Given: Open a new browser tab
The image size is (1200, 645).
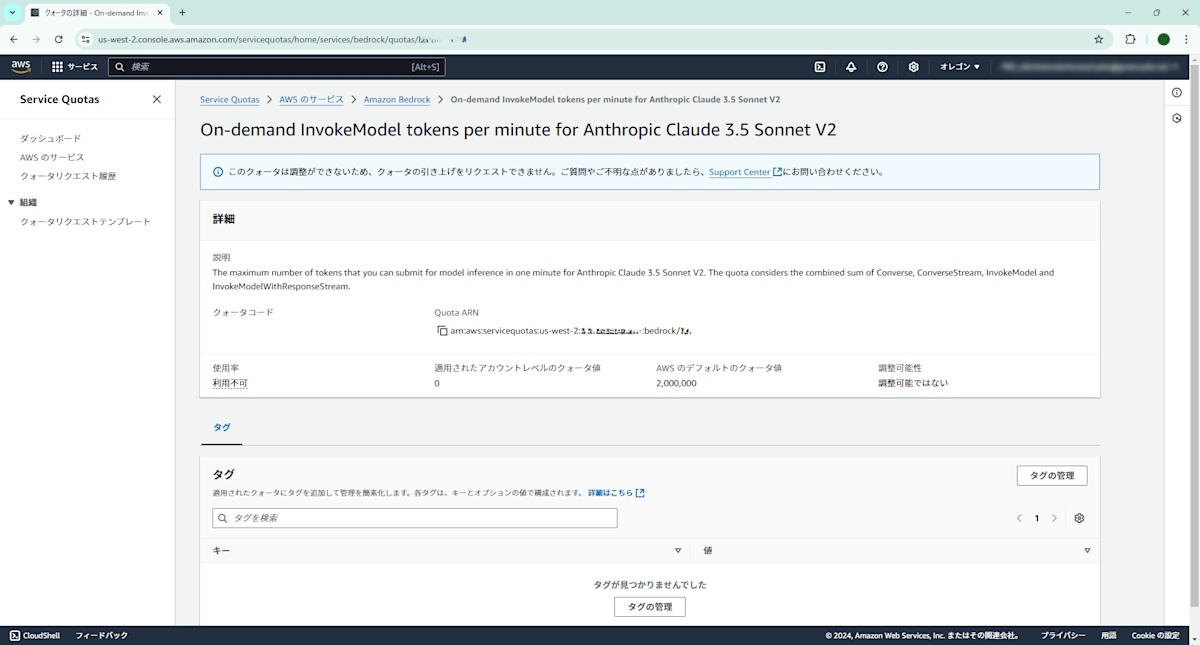Looking at the screenshot, I should (x=182, y=12).
